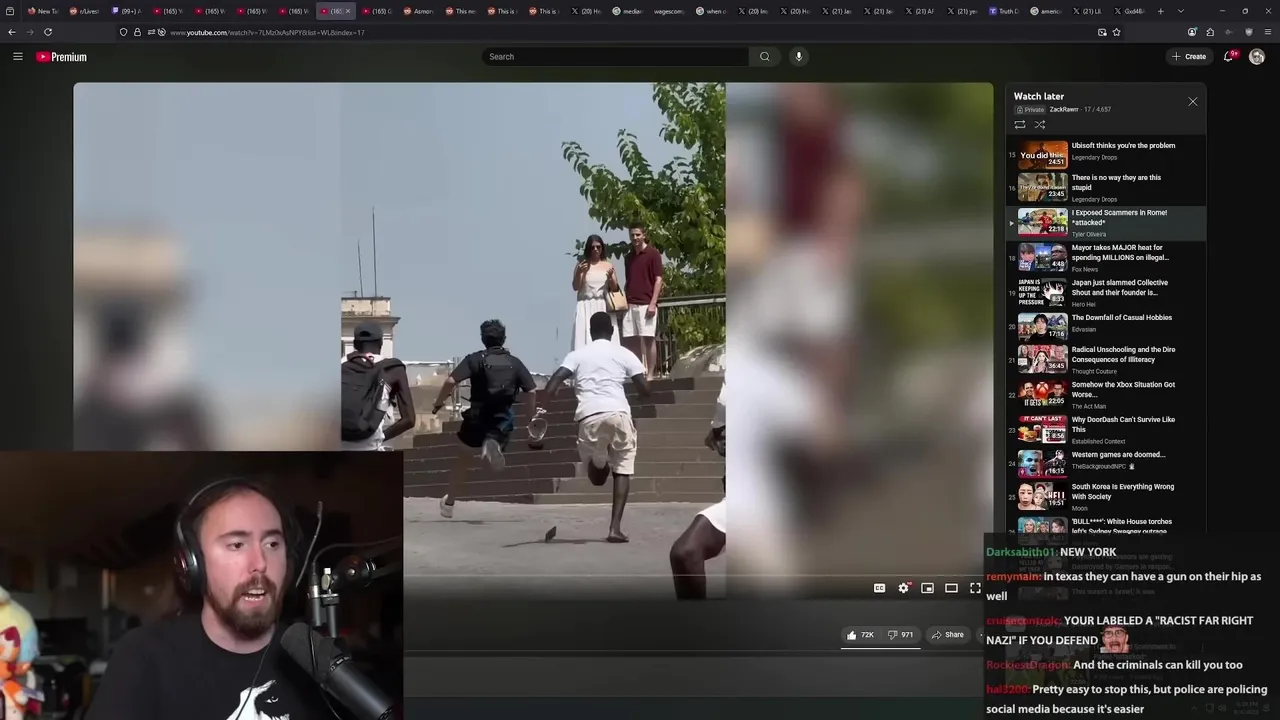Toggle closed captions on the video

pyautogui.click(x=879, y=588)
